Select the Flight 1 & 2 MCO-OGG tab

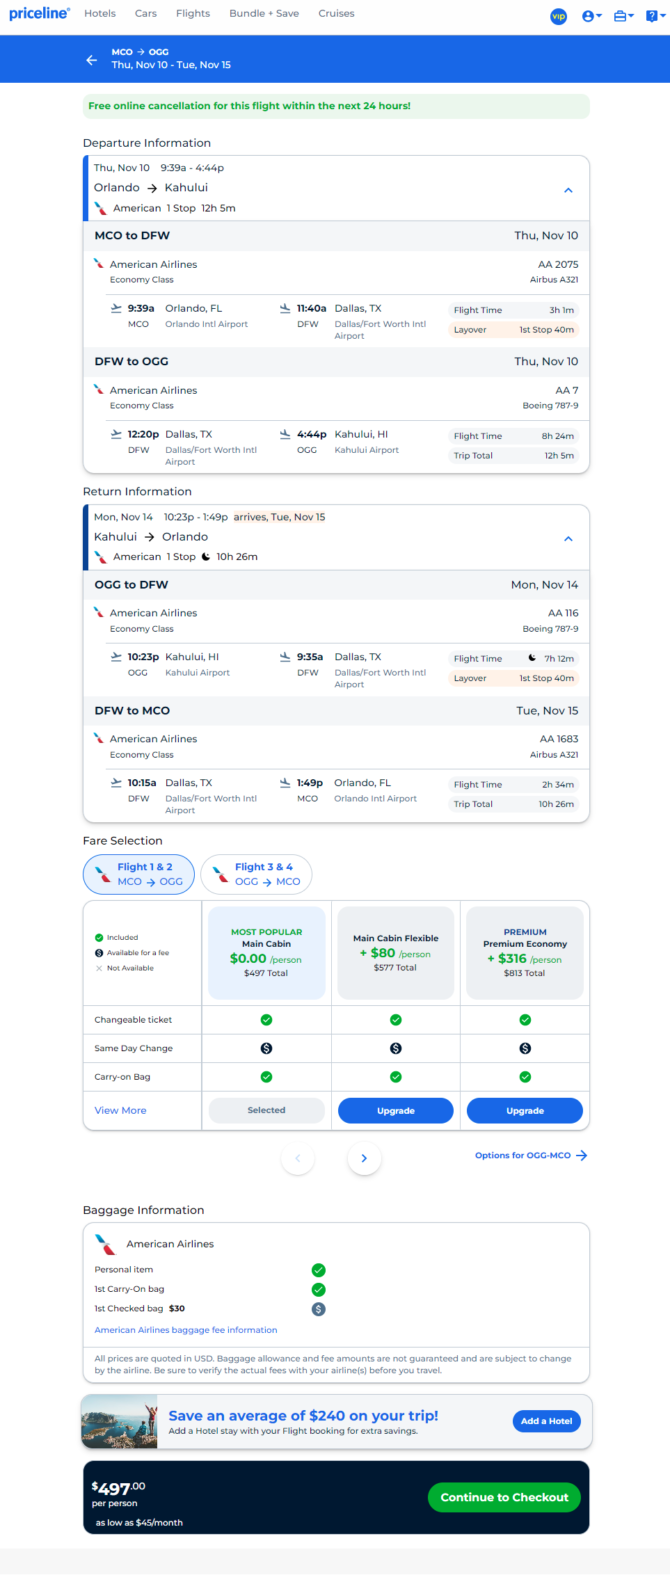pos(139,874)
